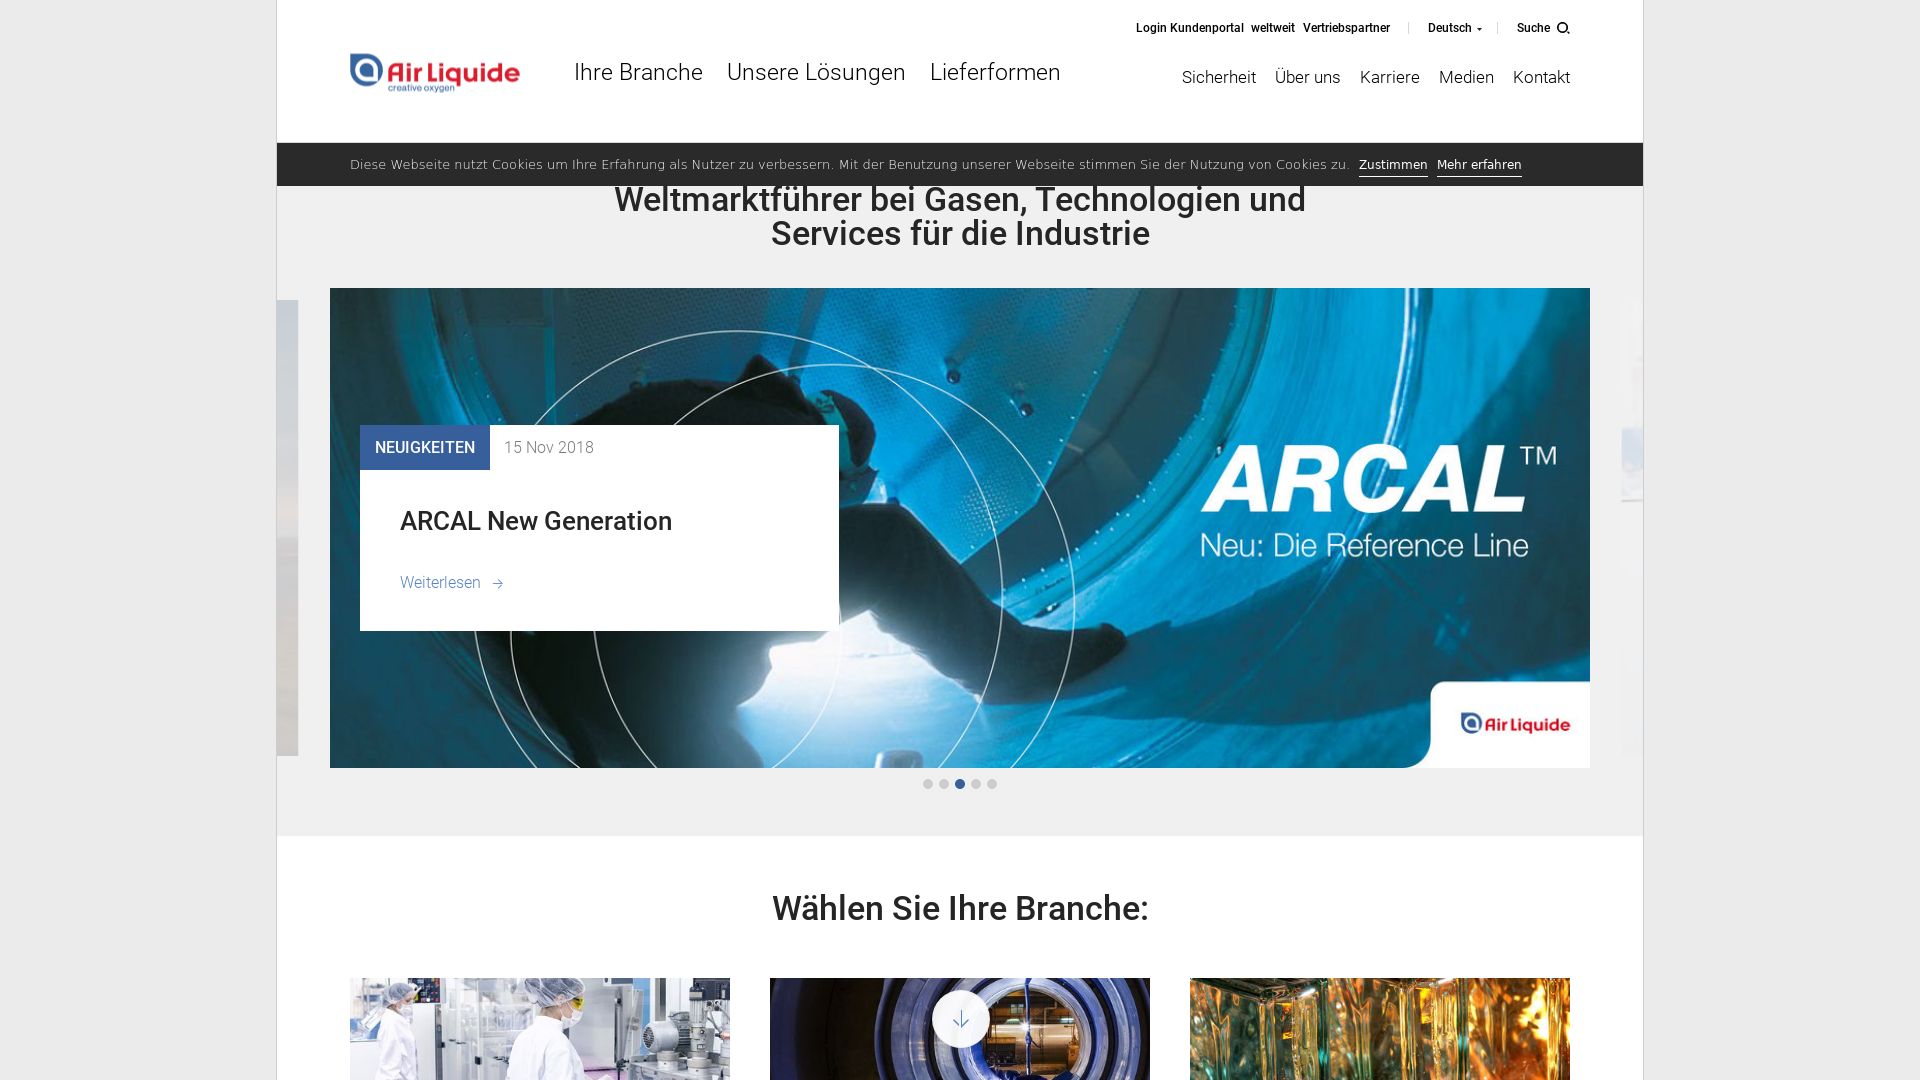1920x1080 pixels.
Task: Click the next slide preview at right
Action: click(x=1632, y=528)
